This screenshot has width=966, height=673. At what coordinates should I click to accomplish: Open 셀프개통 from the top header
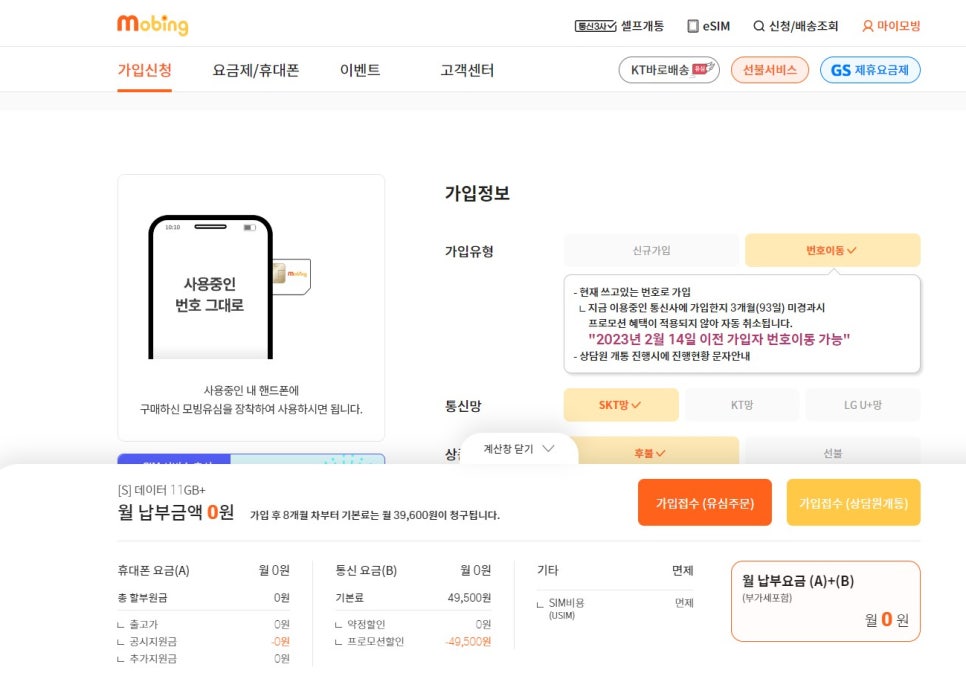[x=642, y=26]
